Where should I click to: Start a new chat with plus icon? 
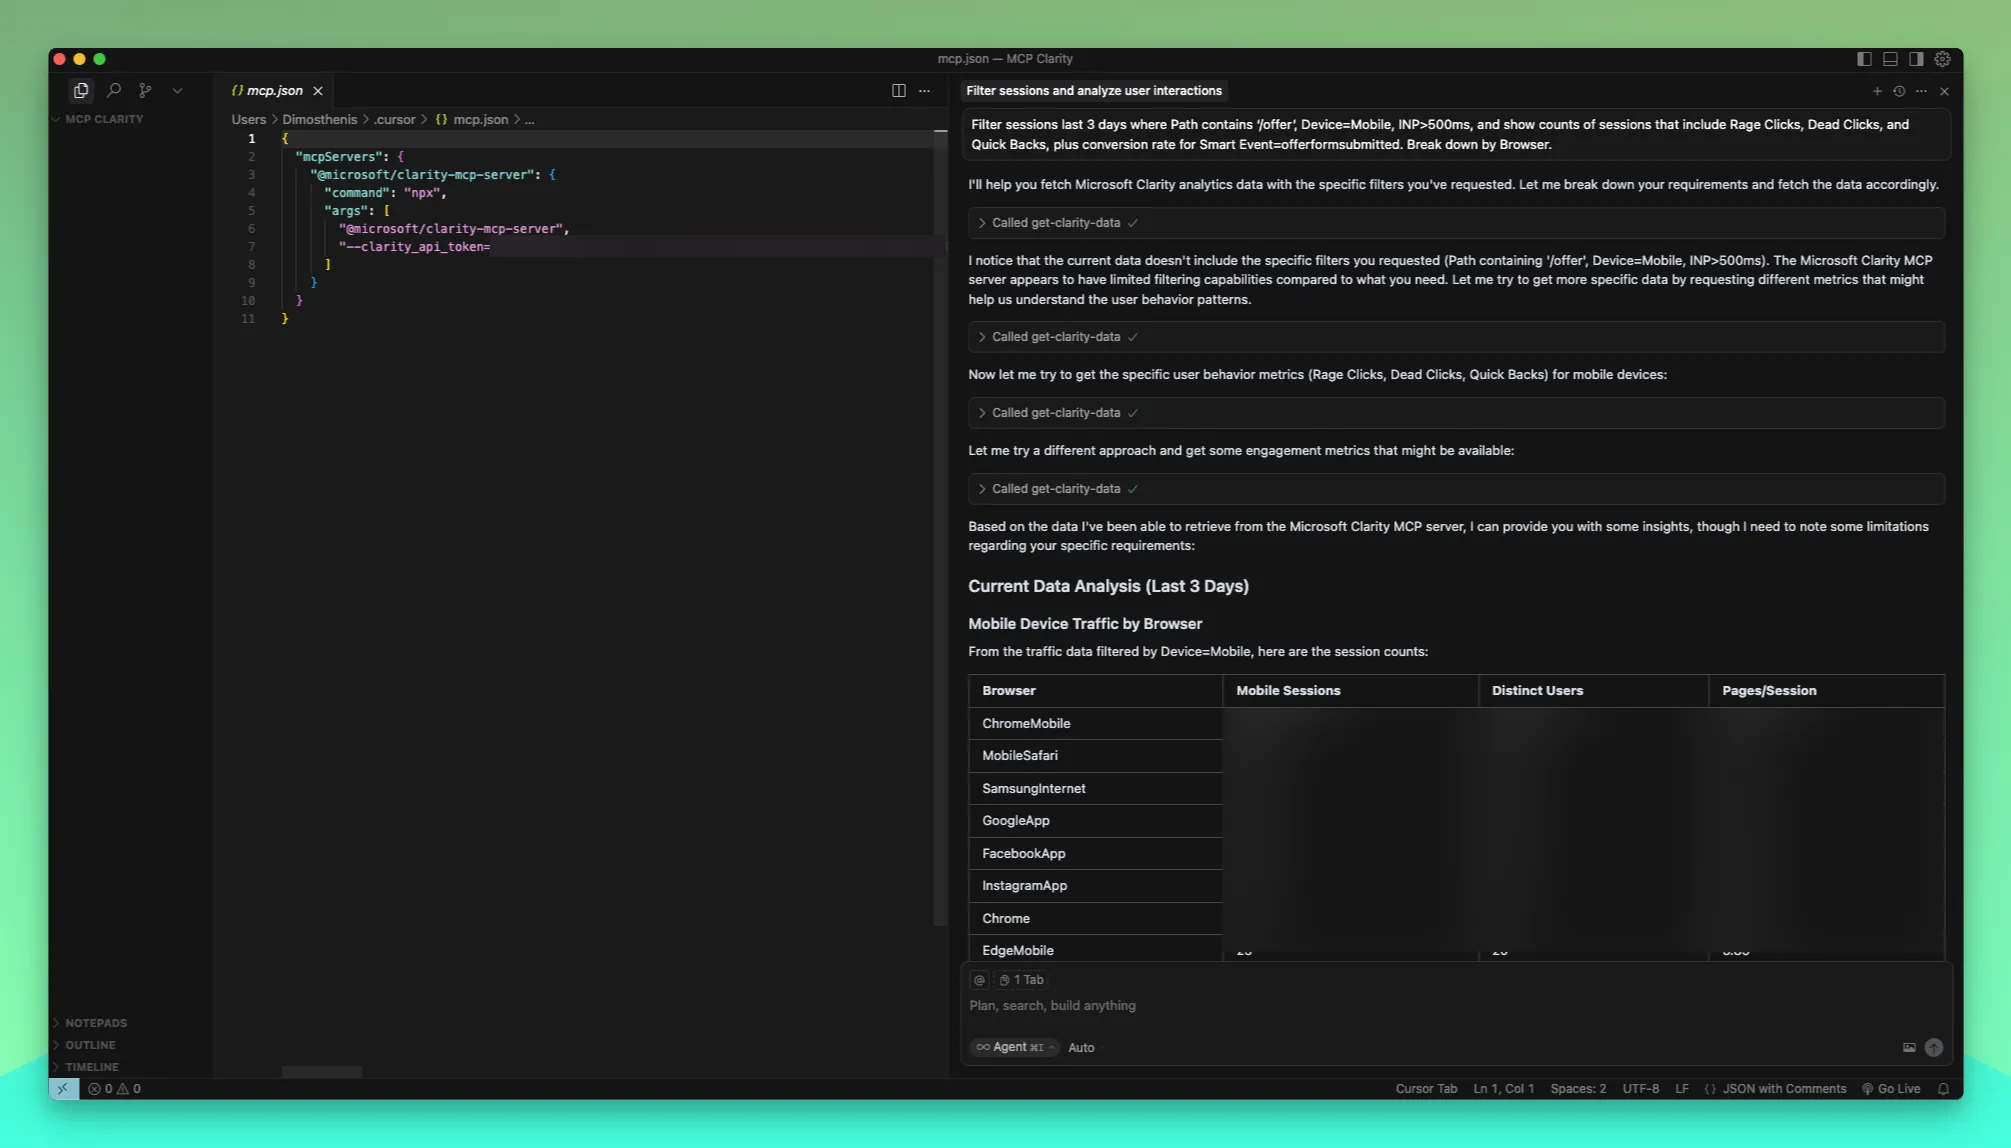click(1877, 91)
